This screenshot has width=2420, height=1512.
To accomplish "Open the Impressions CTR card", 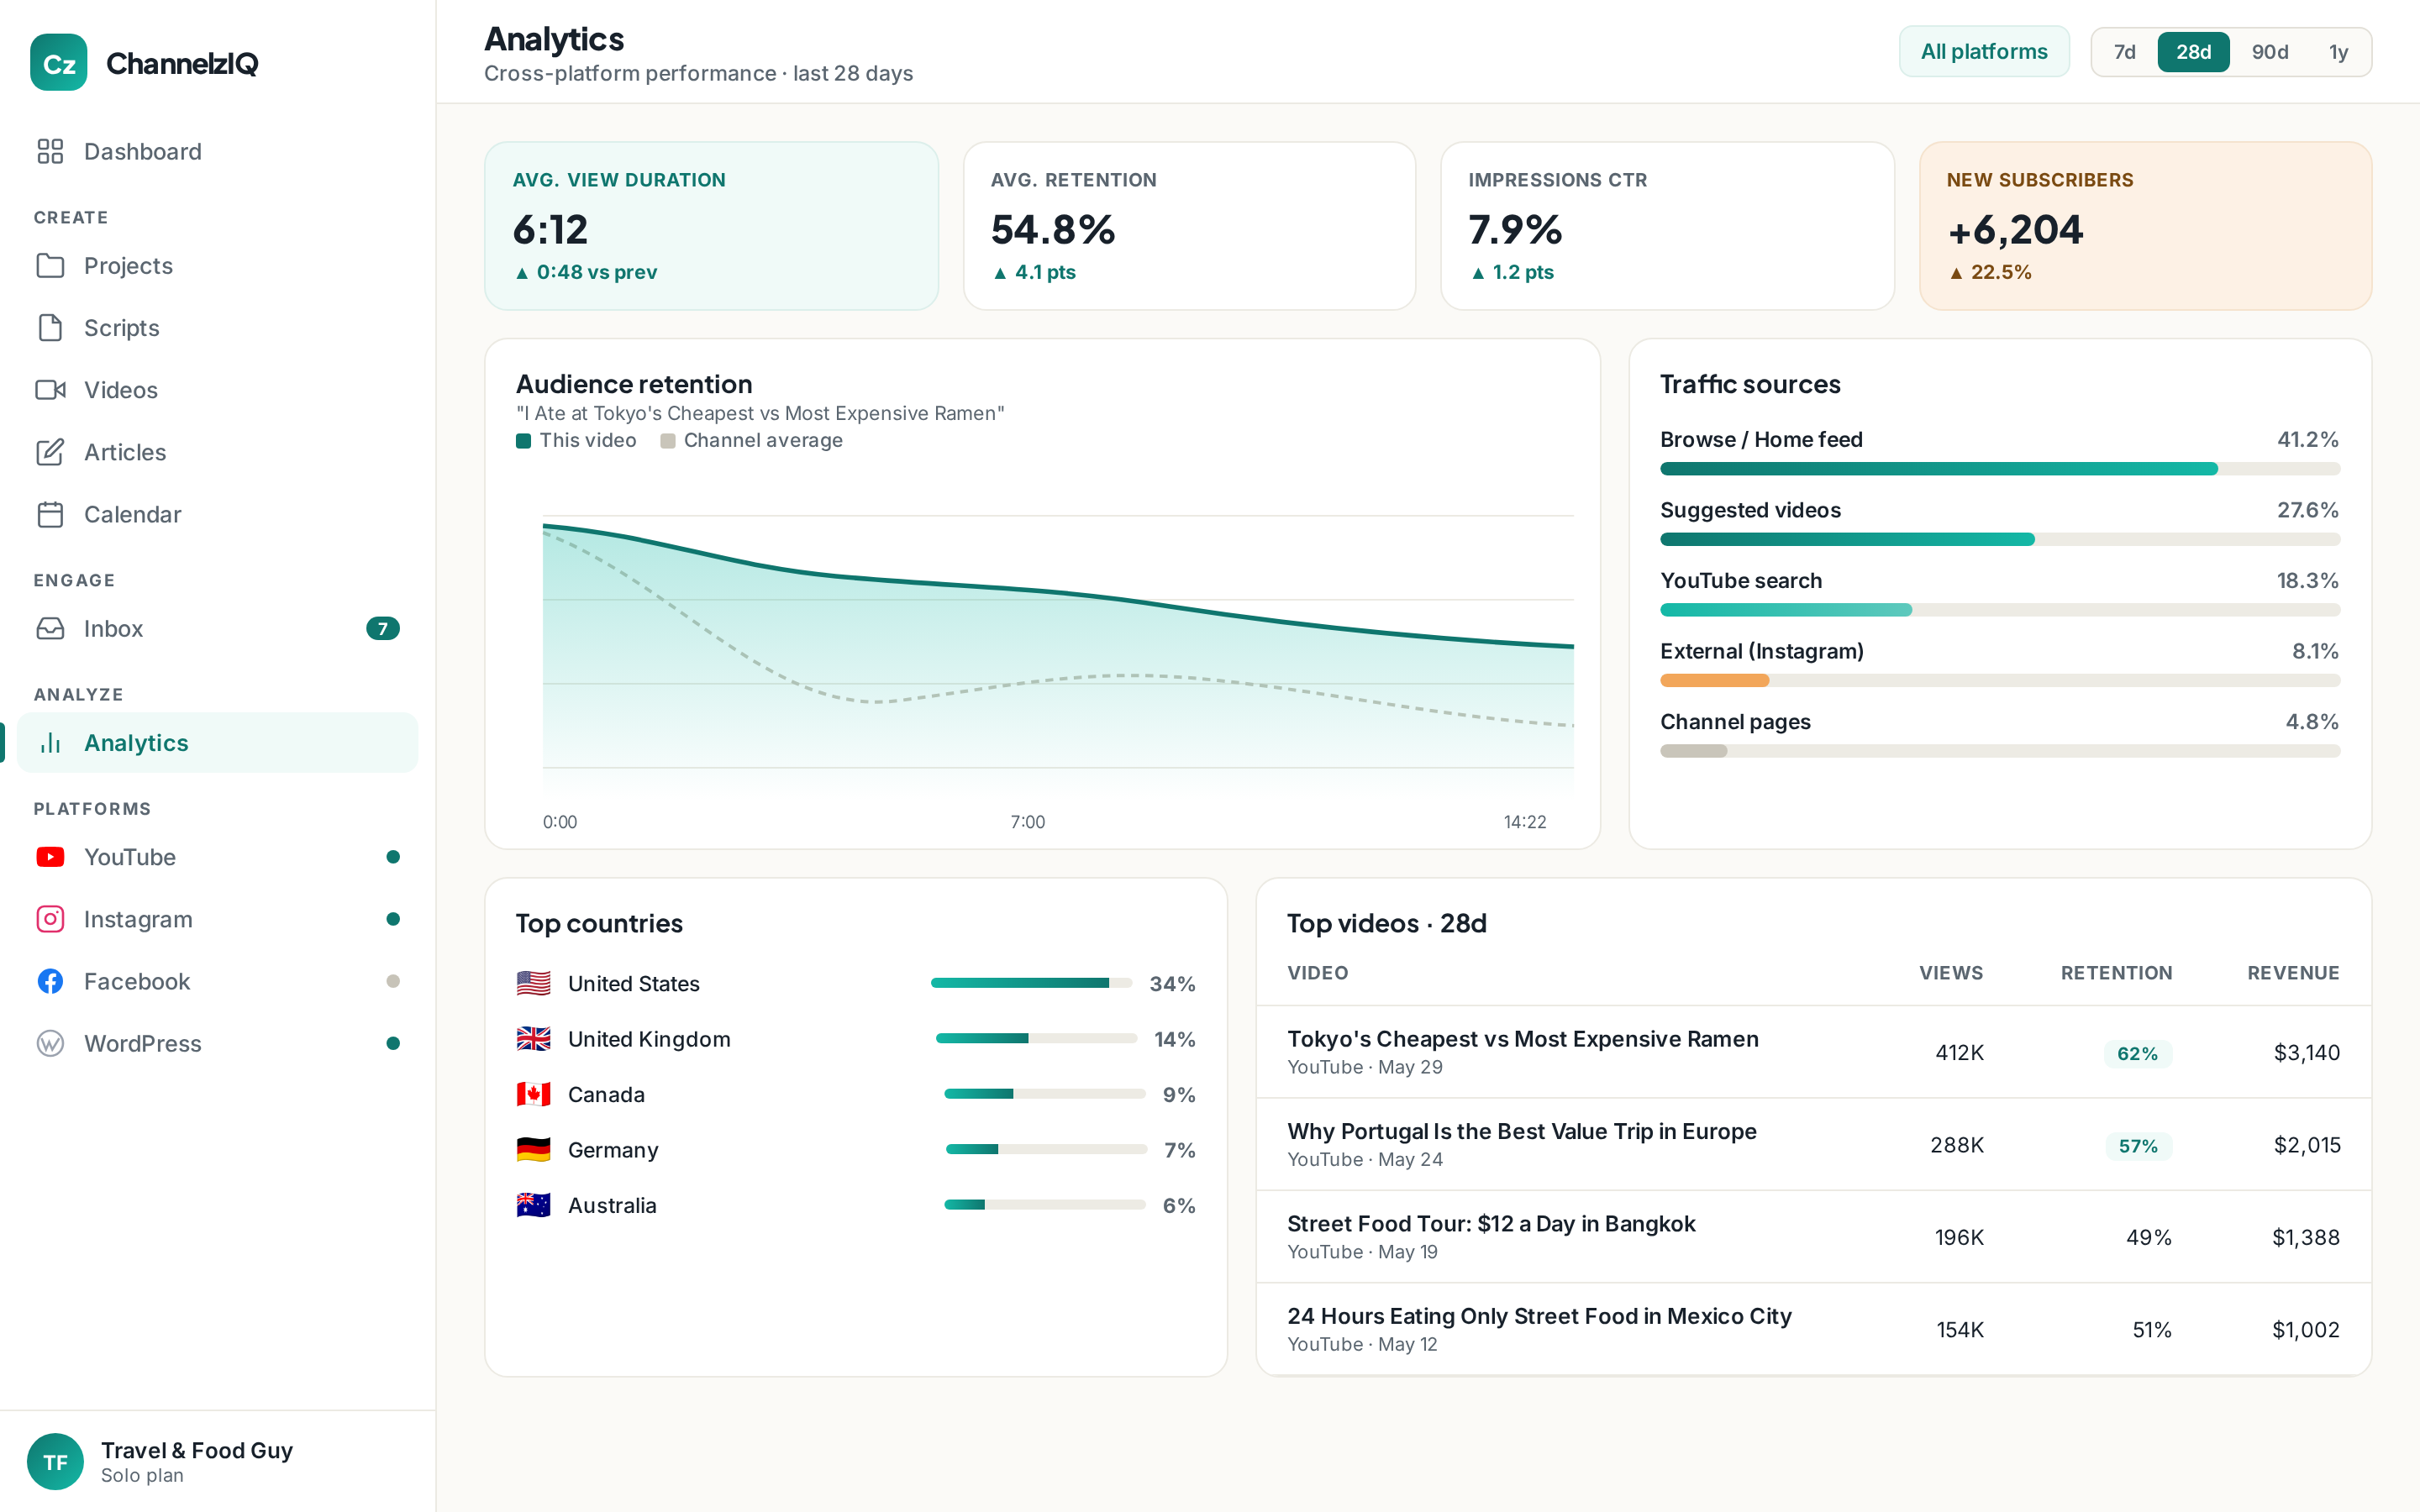I will click(1667, 226).
